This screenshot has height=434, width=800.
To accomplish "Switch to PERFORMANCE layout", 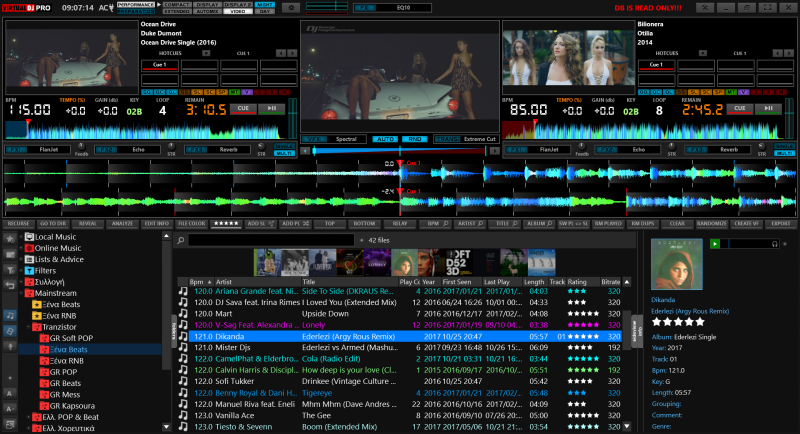I will 136,5.
